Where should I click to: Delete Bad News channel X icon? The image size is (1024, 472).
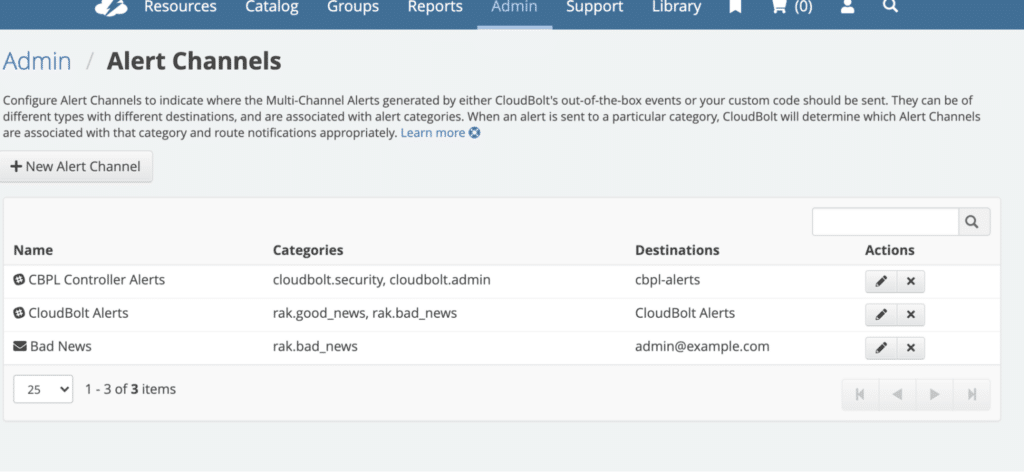click(910, 348)
